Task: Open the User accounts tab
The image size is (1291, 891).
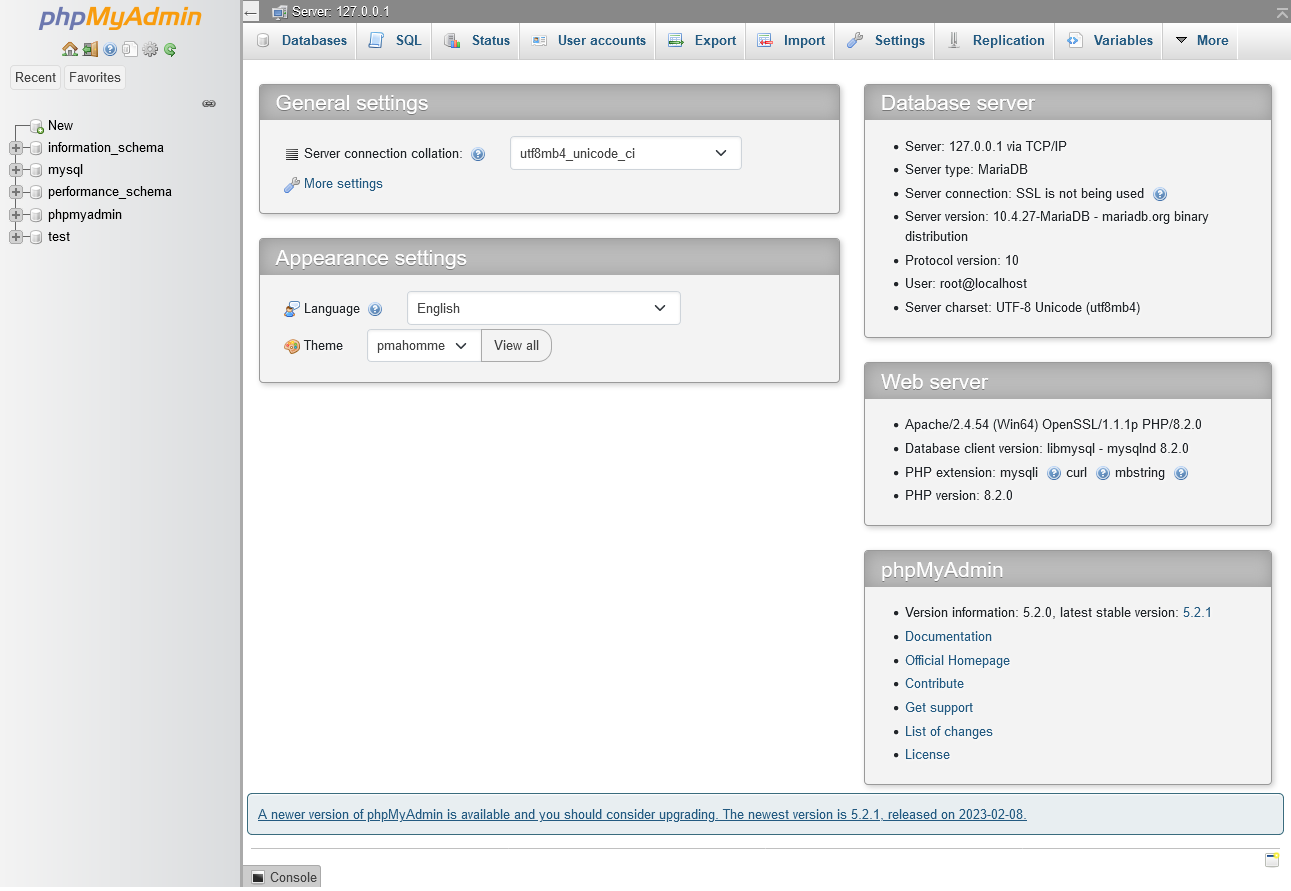Action: [587, 40]
